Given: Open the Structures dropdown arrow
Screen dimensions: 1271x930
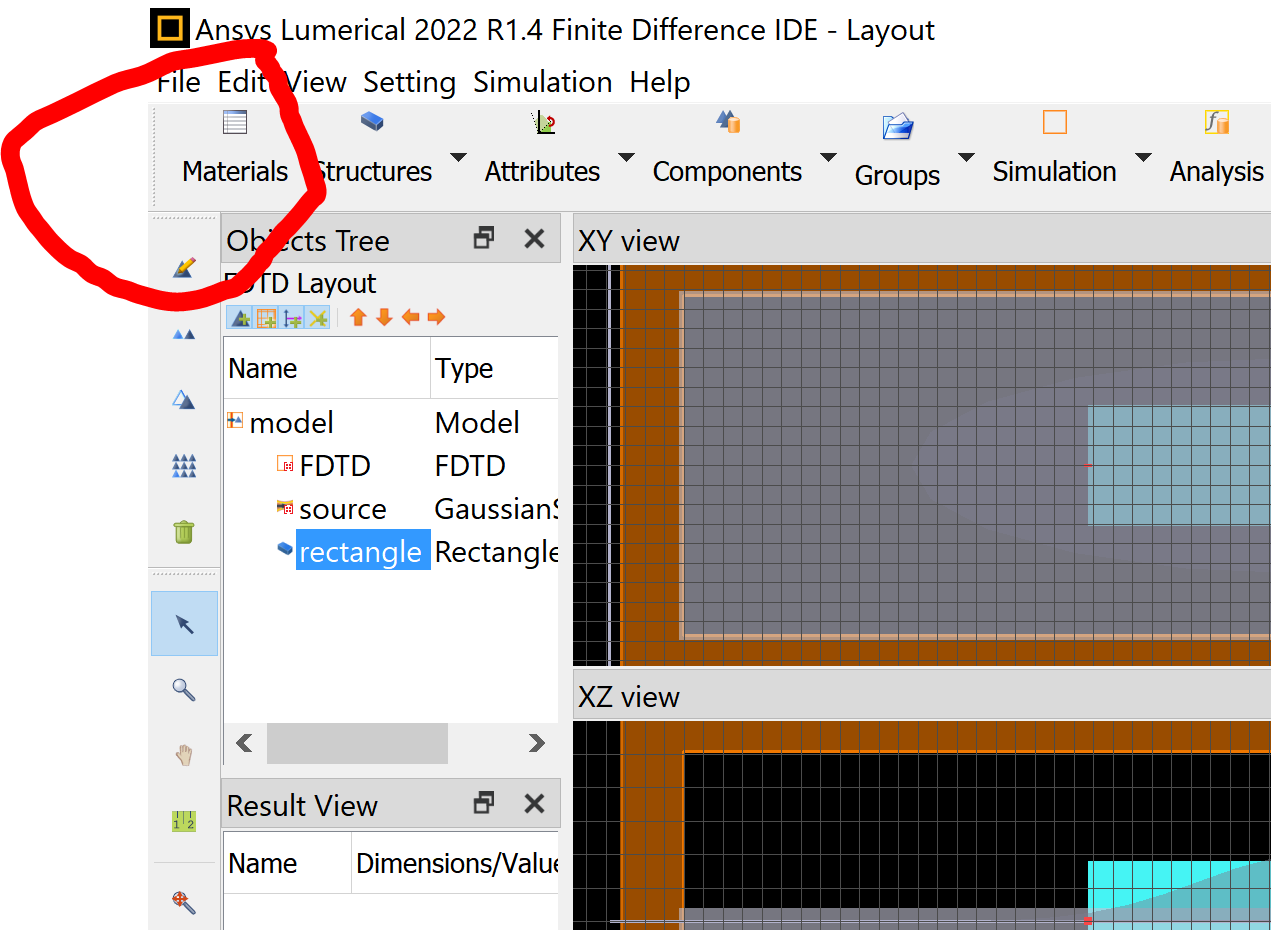Looking at the screenshot, I should coord(458,157).
